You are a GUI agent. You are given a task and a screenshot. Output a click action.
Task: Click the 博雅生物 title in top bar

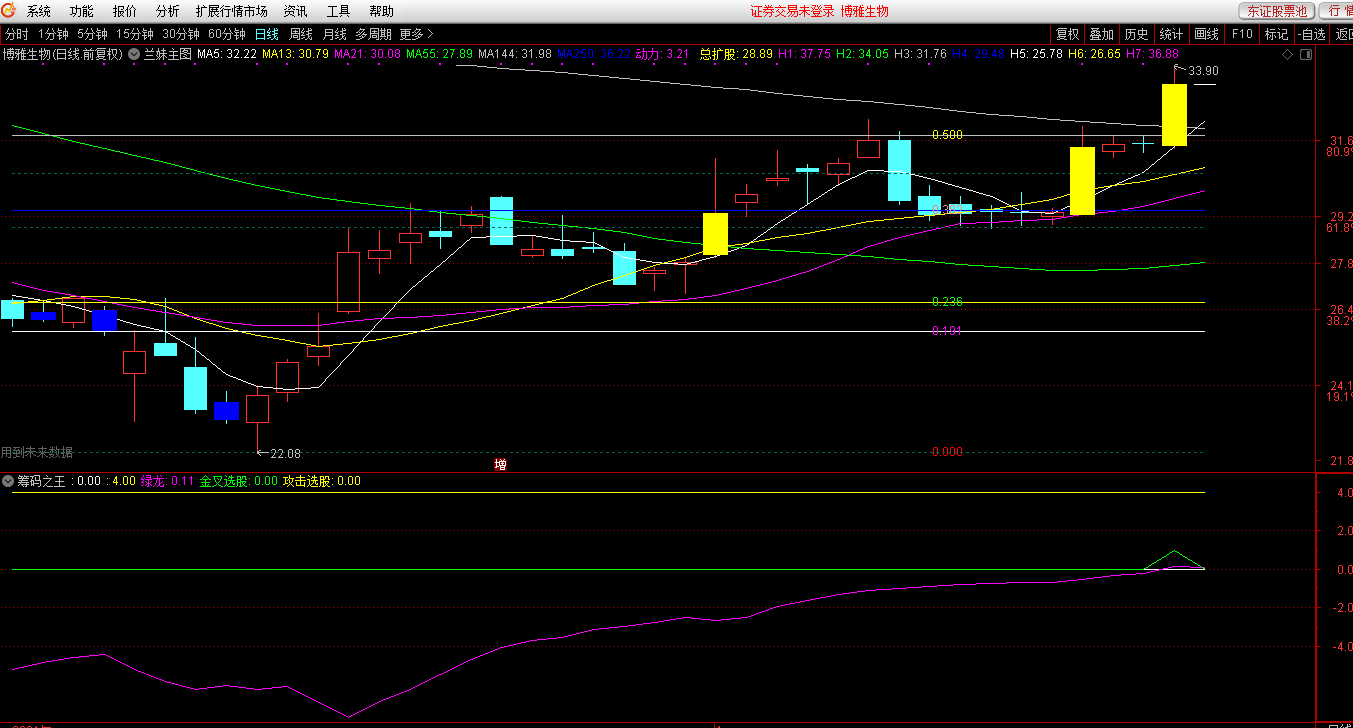point(864,12)
